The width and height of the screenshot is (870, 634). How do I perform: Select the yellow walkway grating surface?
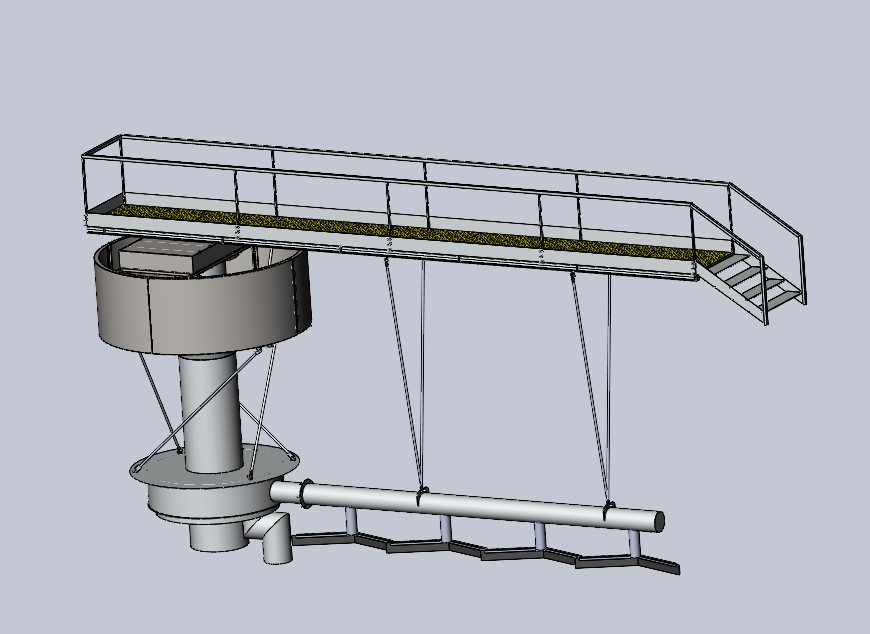[x=400, y=232]
